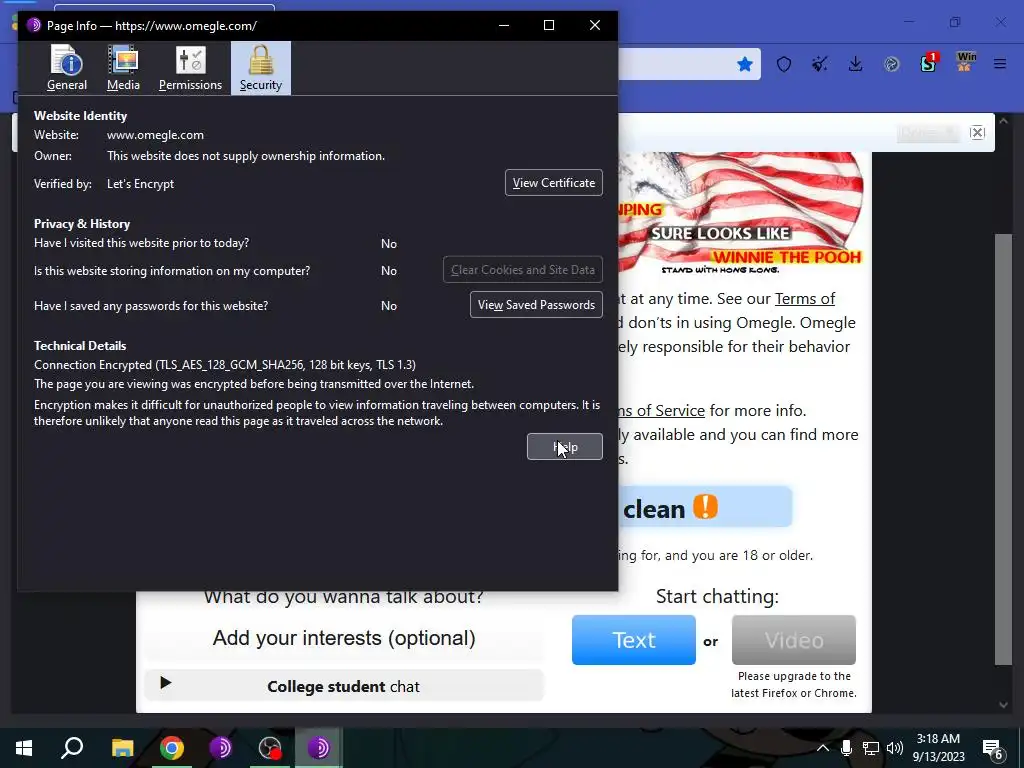Click the Win extension icon
This screenshot has height=768, width=1024.
pyautogui.click(x=965, y=62)
